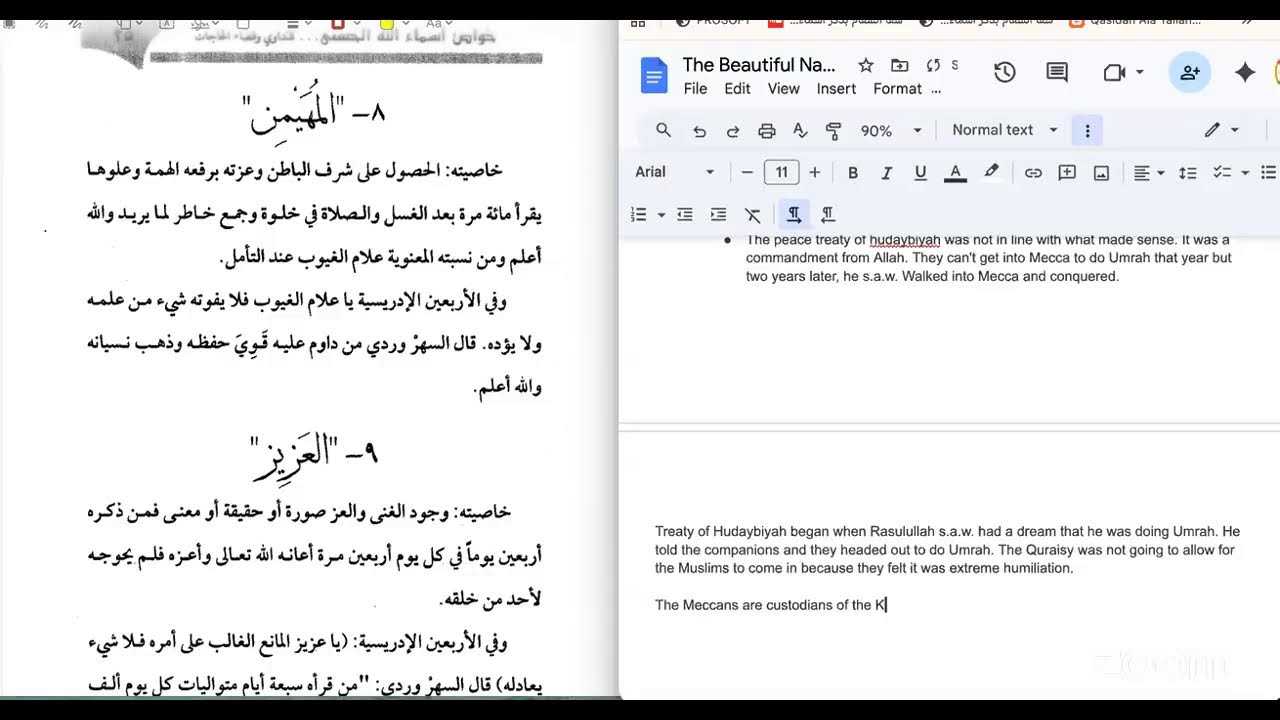Expand the checklist options arrow
1280x720 pixels.
coord(1245,172)
